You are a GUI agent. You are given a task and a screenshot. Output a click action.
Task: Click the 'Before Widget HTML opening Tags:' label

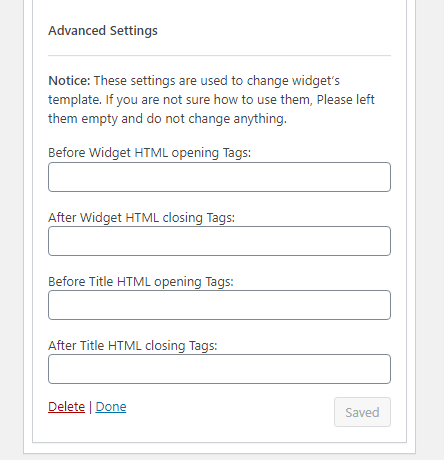(149, 153)
